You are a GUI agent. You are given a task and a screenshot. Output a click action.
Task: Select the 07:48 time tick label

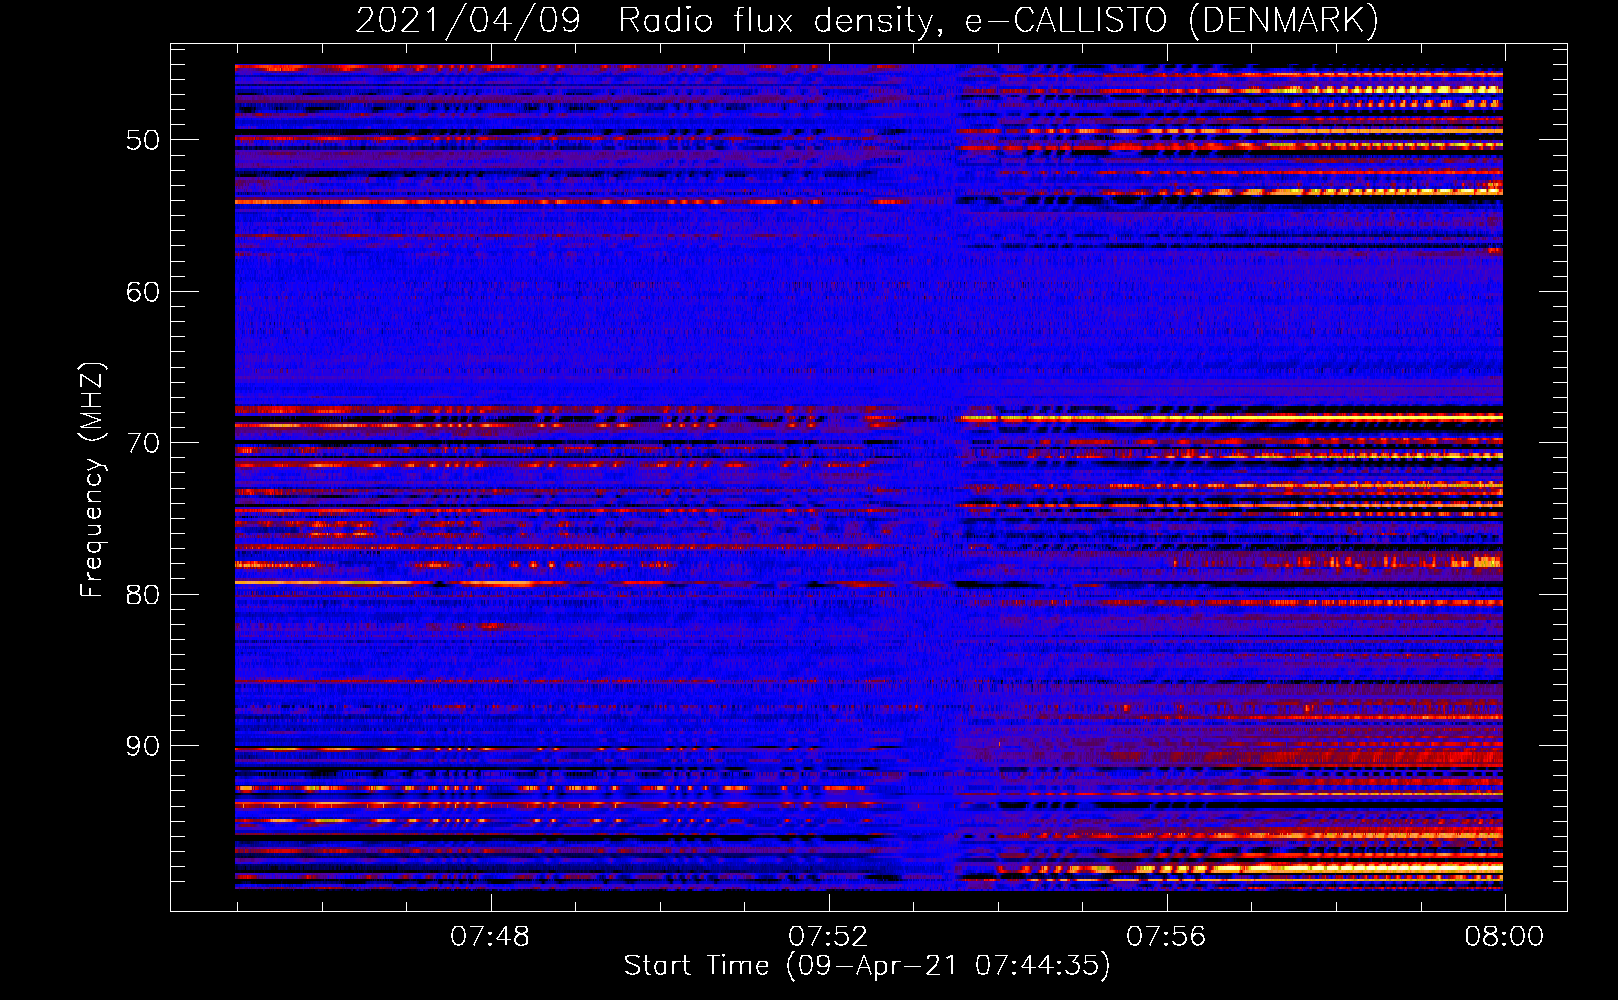click(490, 937)
